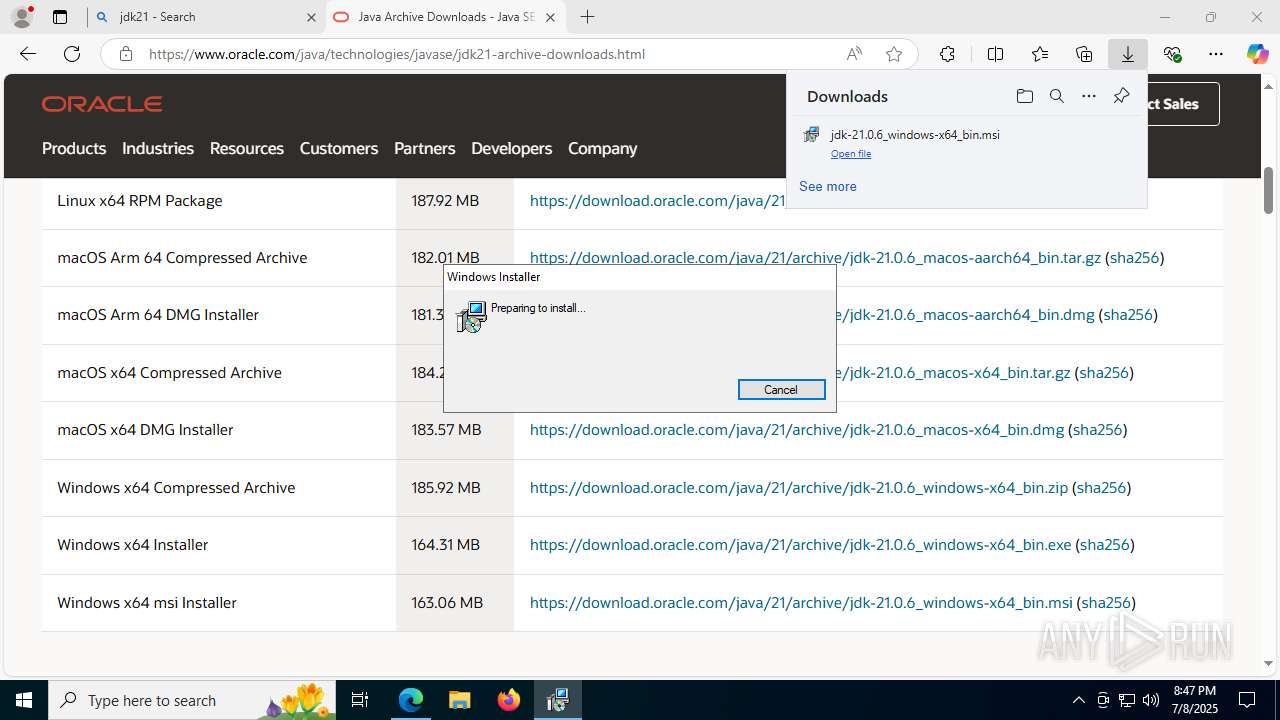The width and height of the screenshot is (1280, 720).
Task: Click the browser profile avatar icon
Action: (x=22, y=16)
